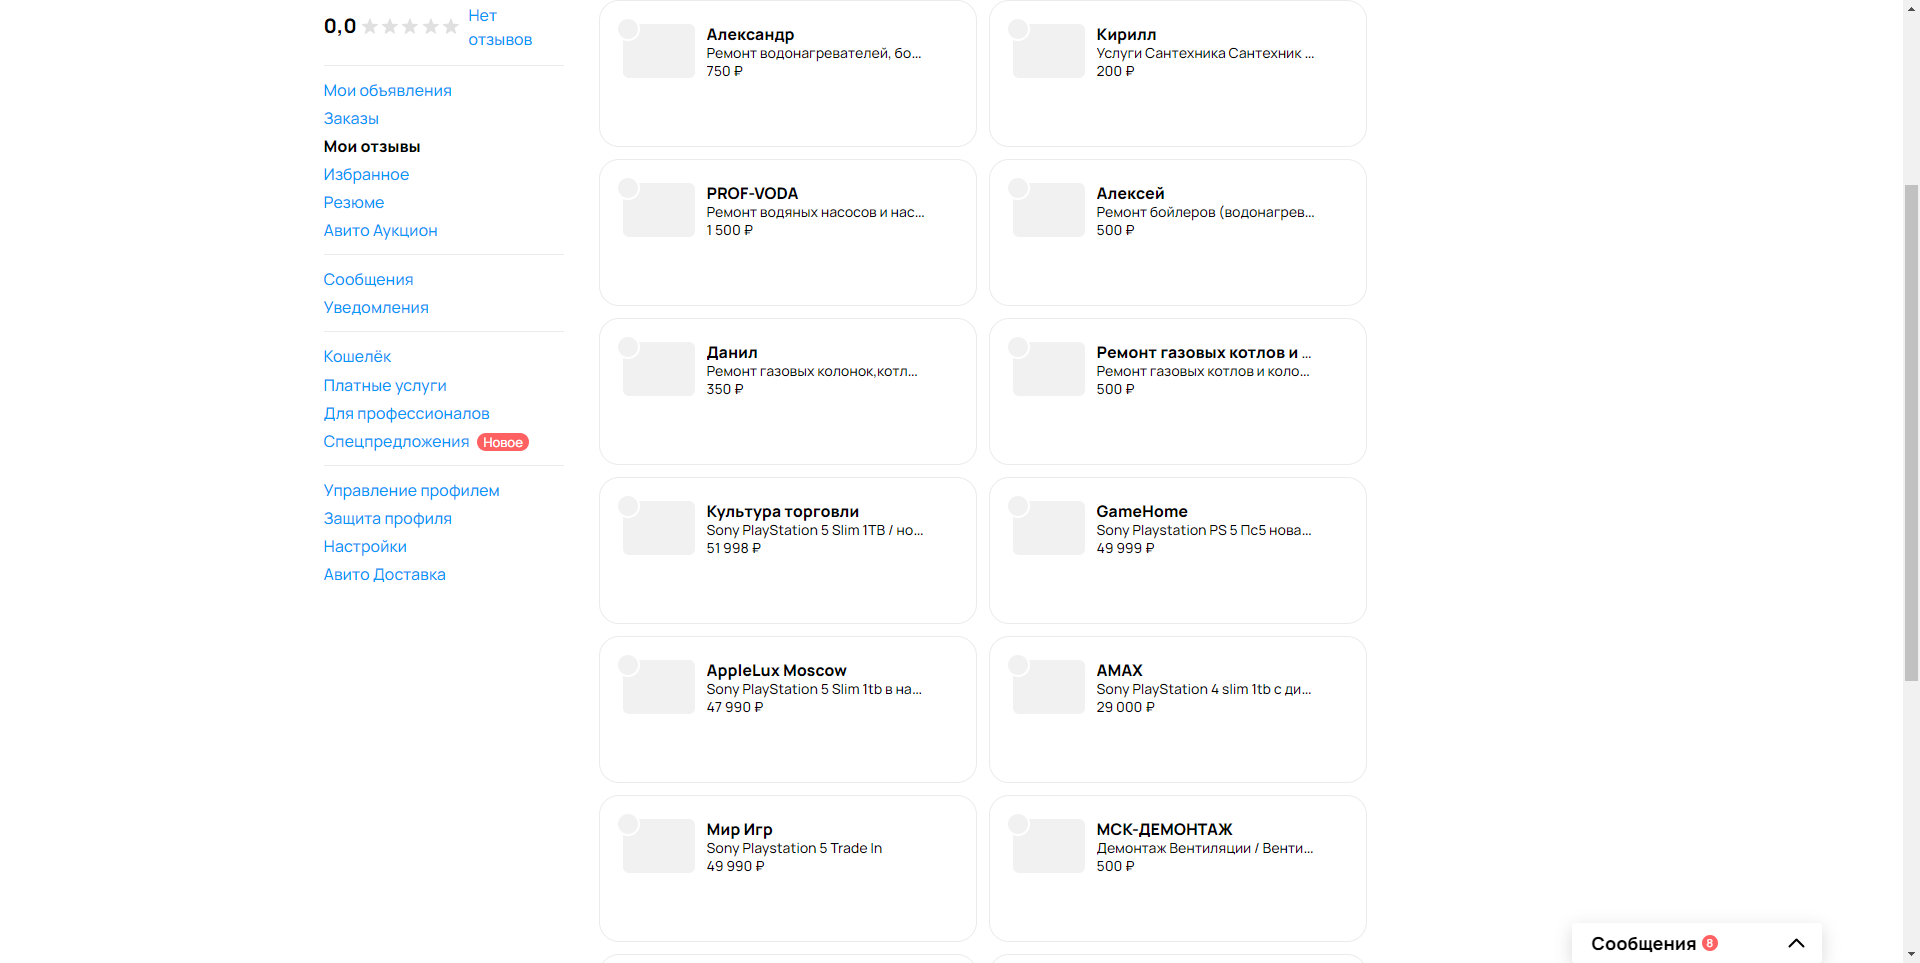Open Данил listing thumbnail
The image size is (1920, 963).
pyautogui.click(x=659, y=369)
